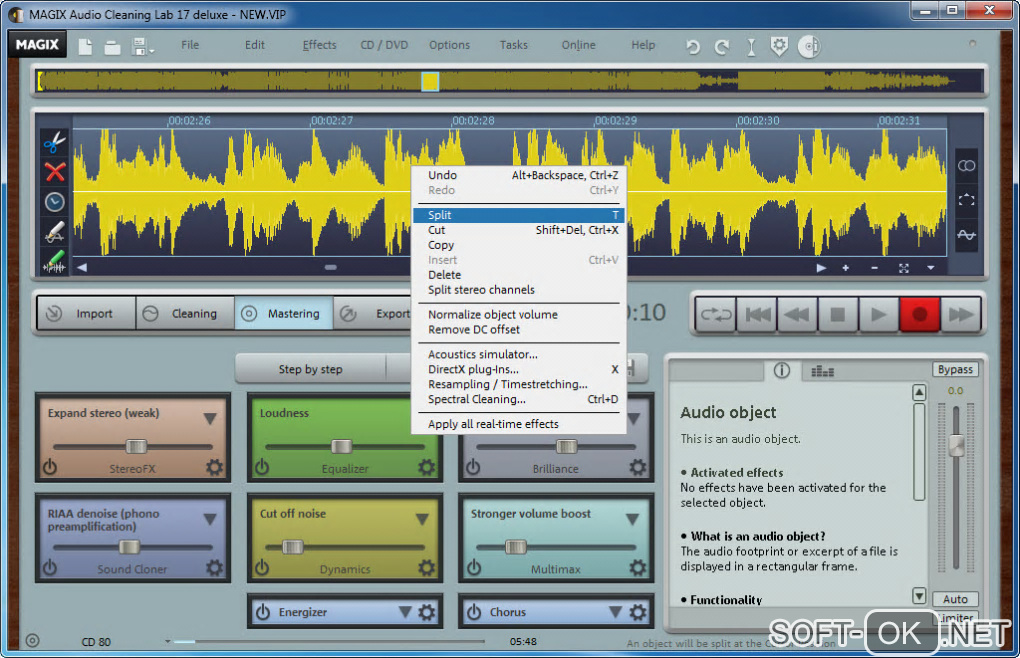Open Stronger volume boost preset dropdown
The image size is (1020, 658).
633,519
